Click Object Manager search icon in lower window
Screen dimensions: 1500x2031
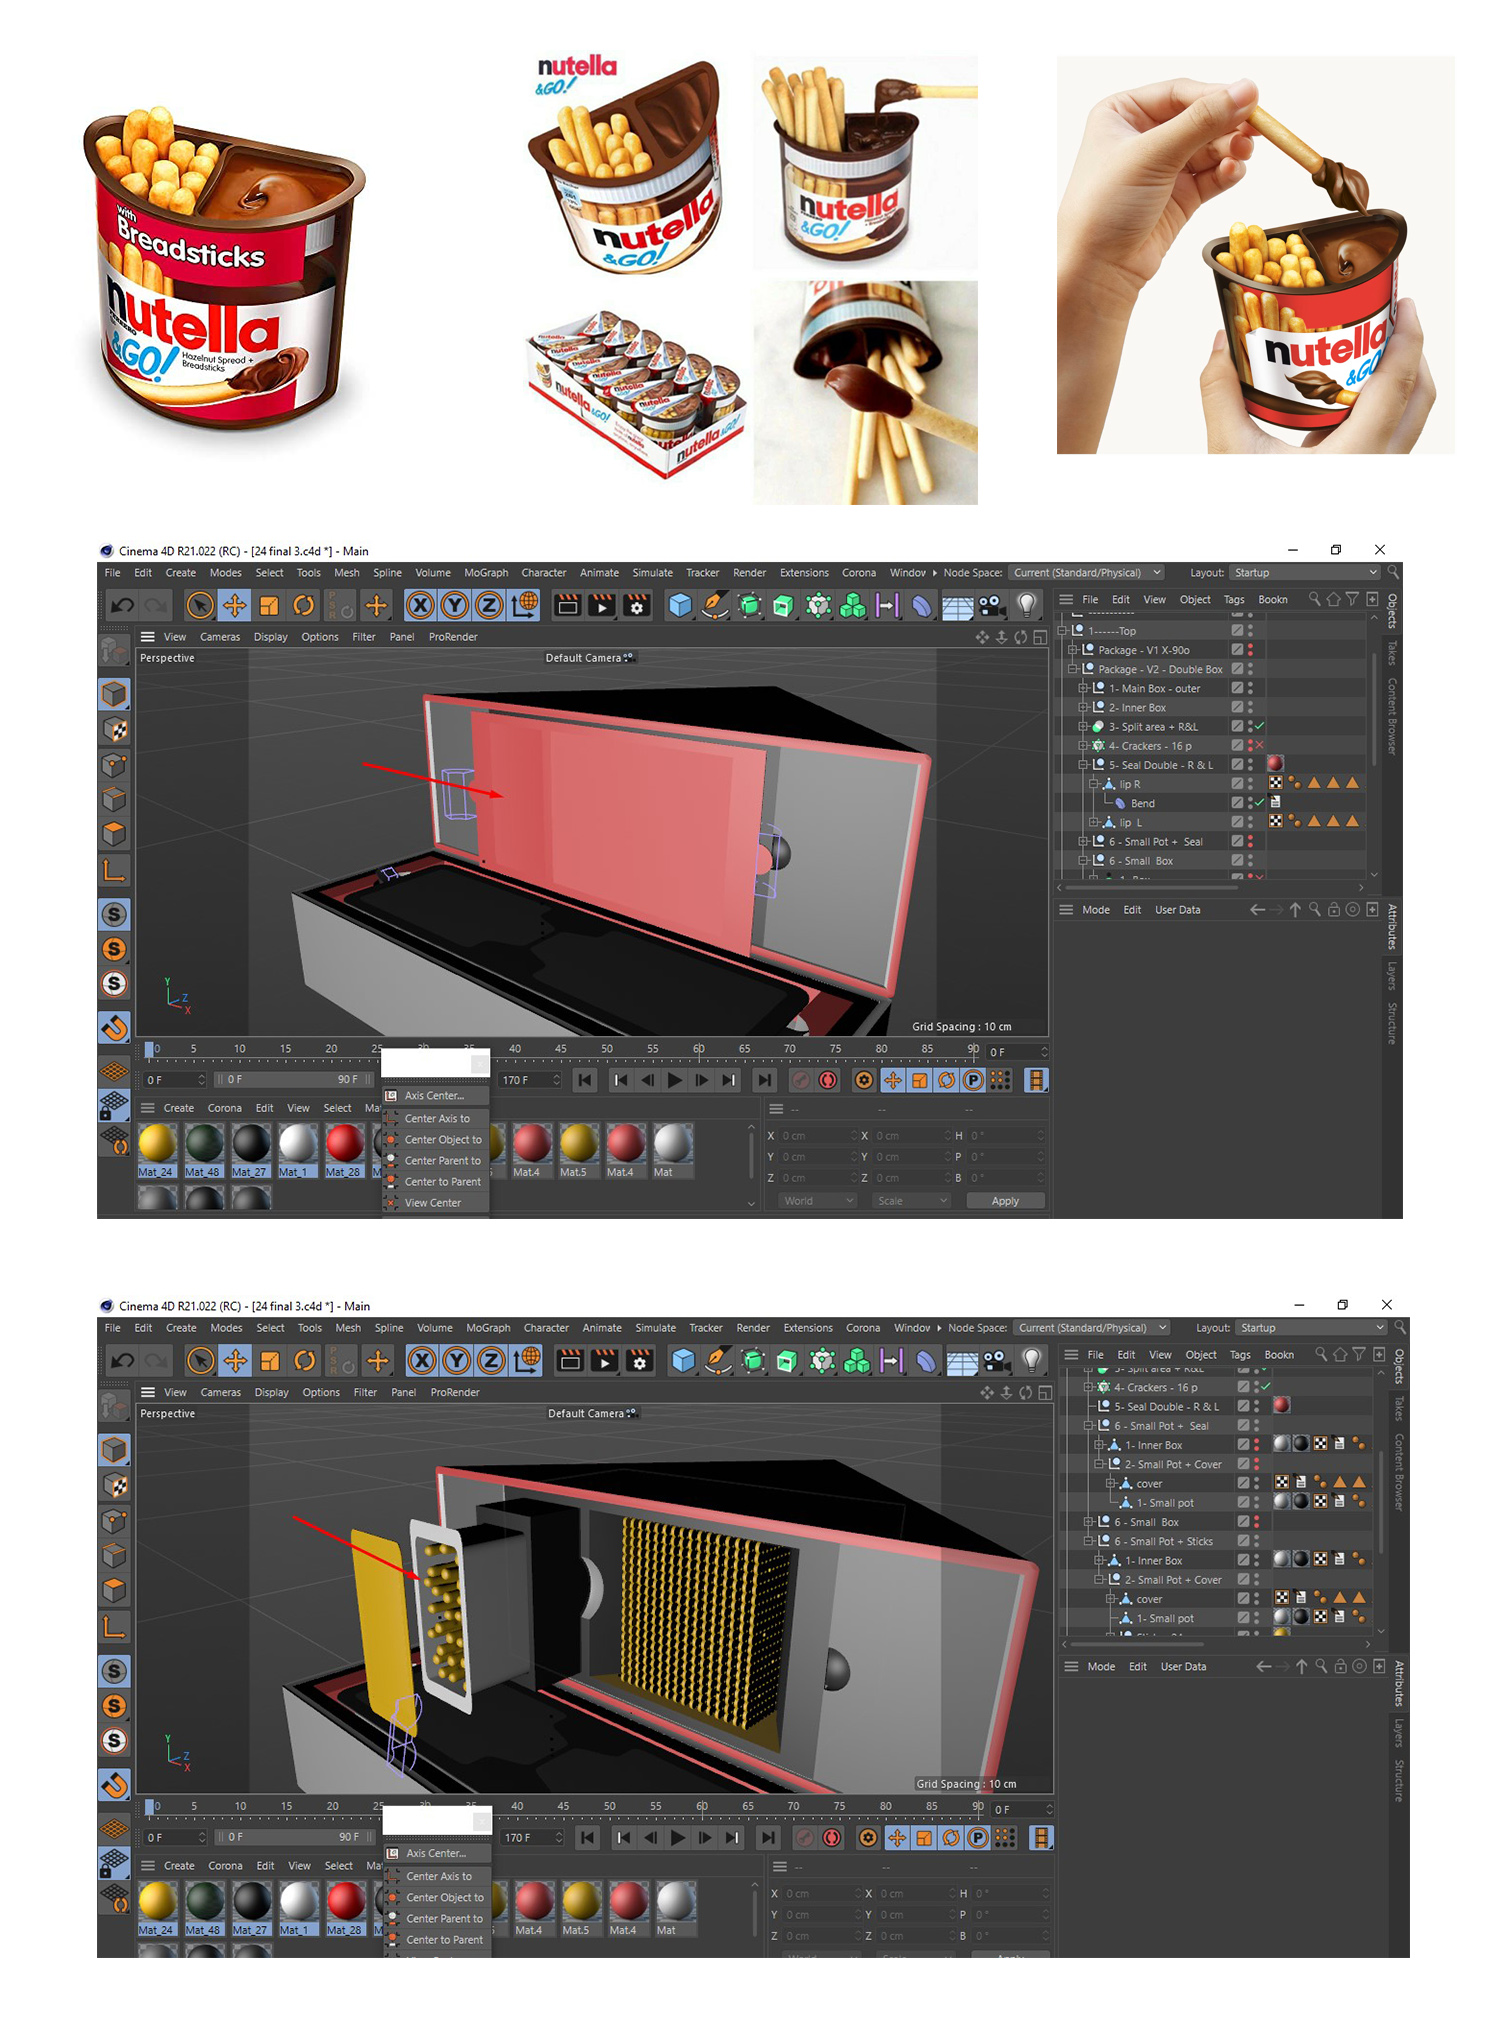pos(1321,1354)
